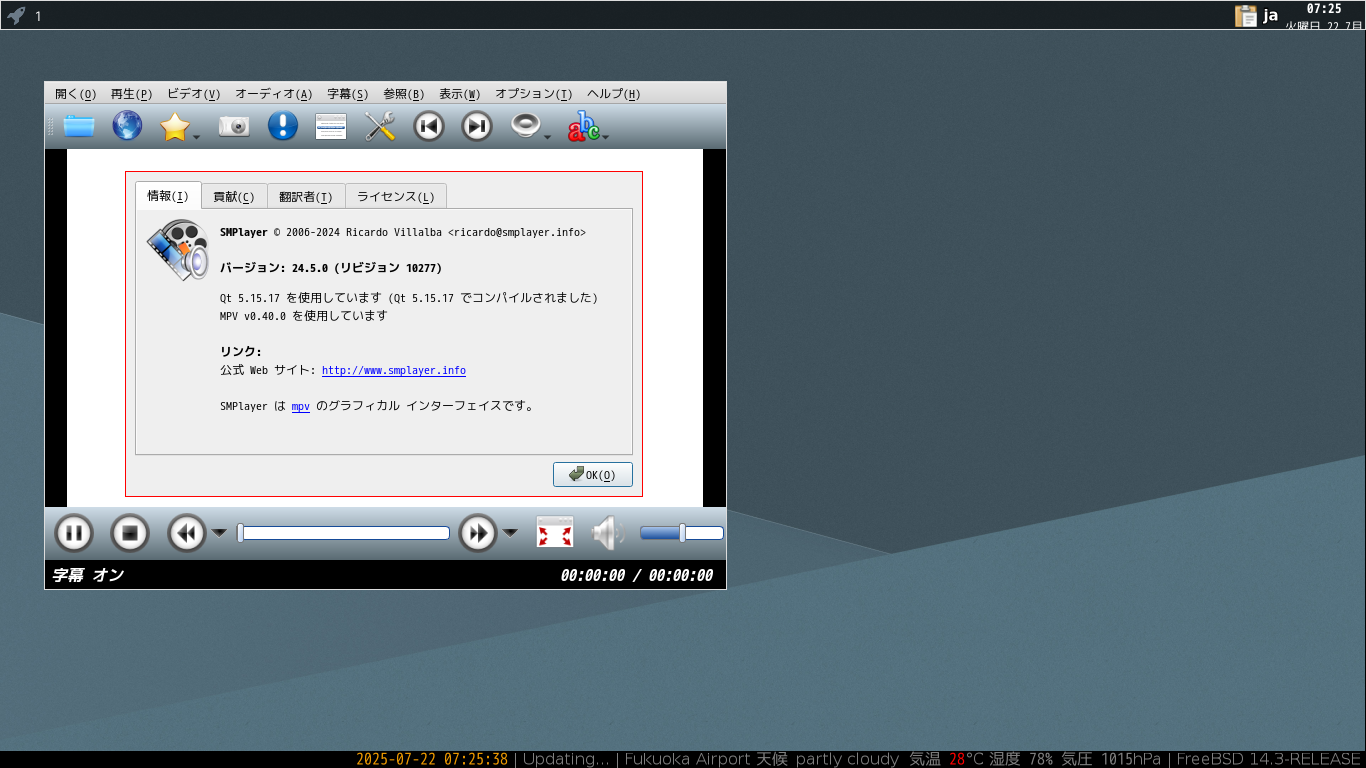1366x768 pixels.
Task: Click the バージョン: 24.5.0 text
Action: [331, 268]
